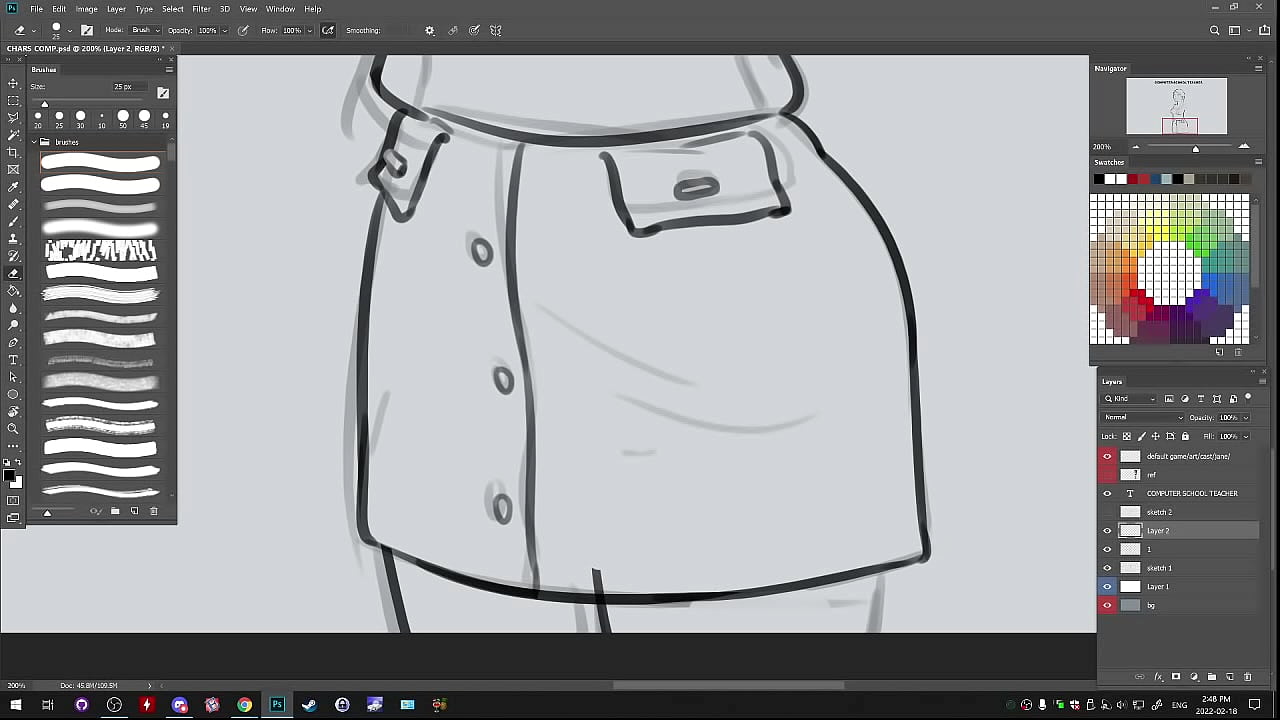Activate the Zoom tool

pos(13,429)
